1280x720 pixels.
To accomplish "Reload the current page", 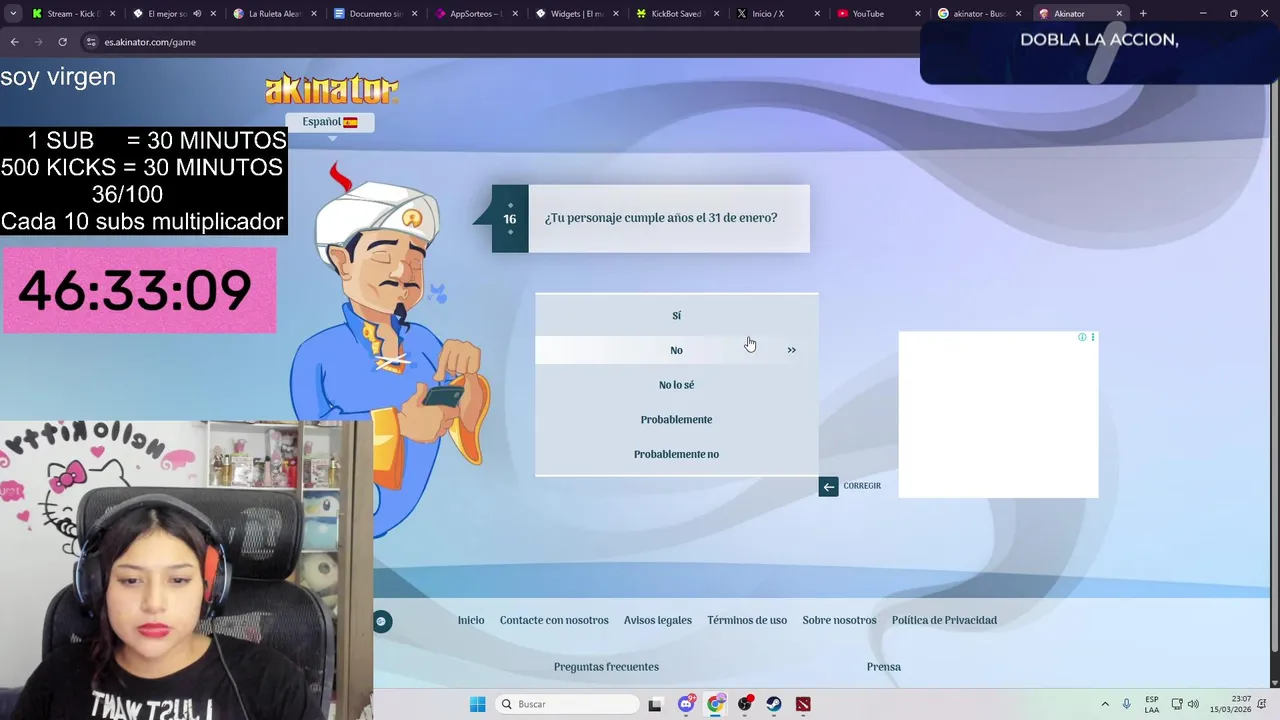I will (62, 42).
